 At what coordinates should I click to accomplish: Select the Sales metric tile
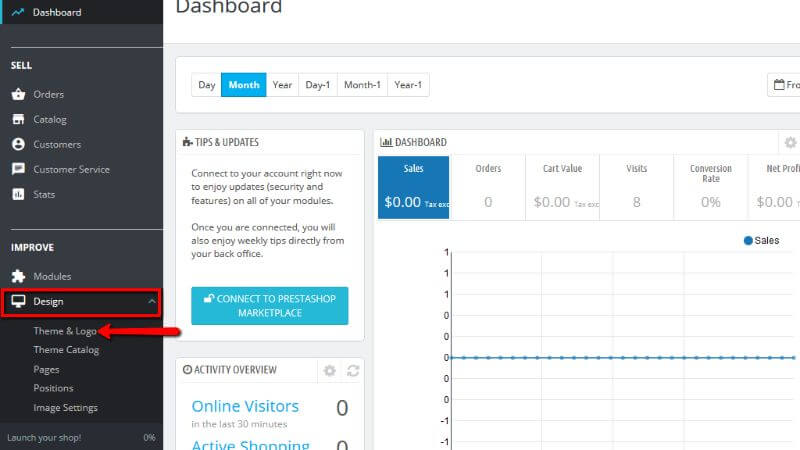point(413,187)
